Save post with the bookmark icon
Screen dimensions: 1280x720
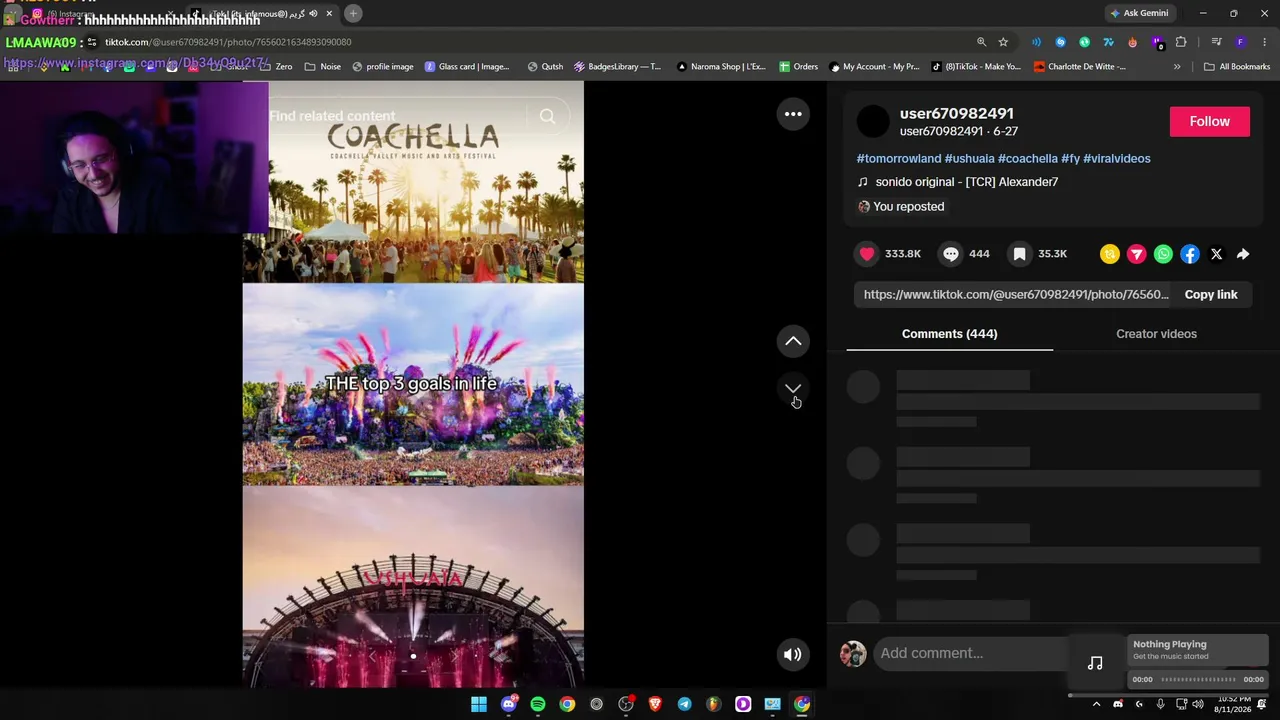tap(1019, 254)
